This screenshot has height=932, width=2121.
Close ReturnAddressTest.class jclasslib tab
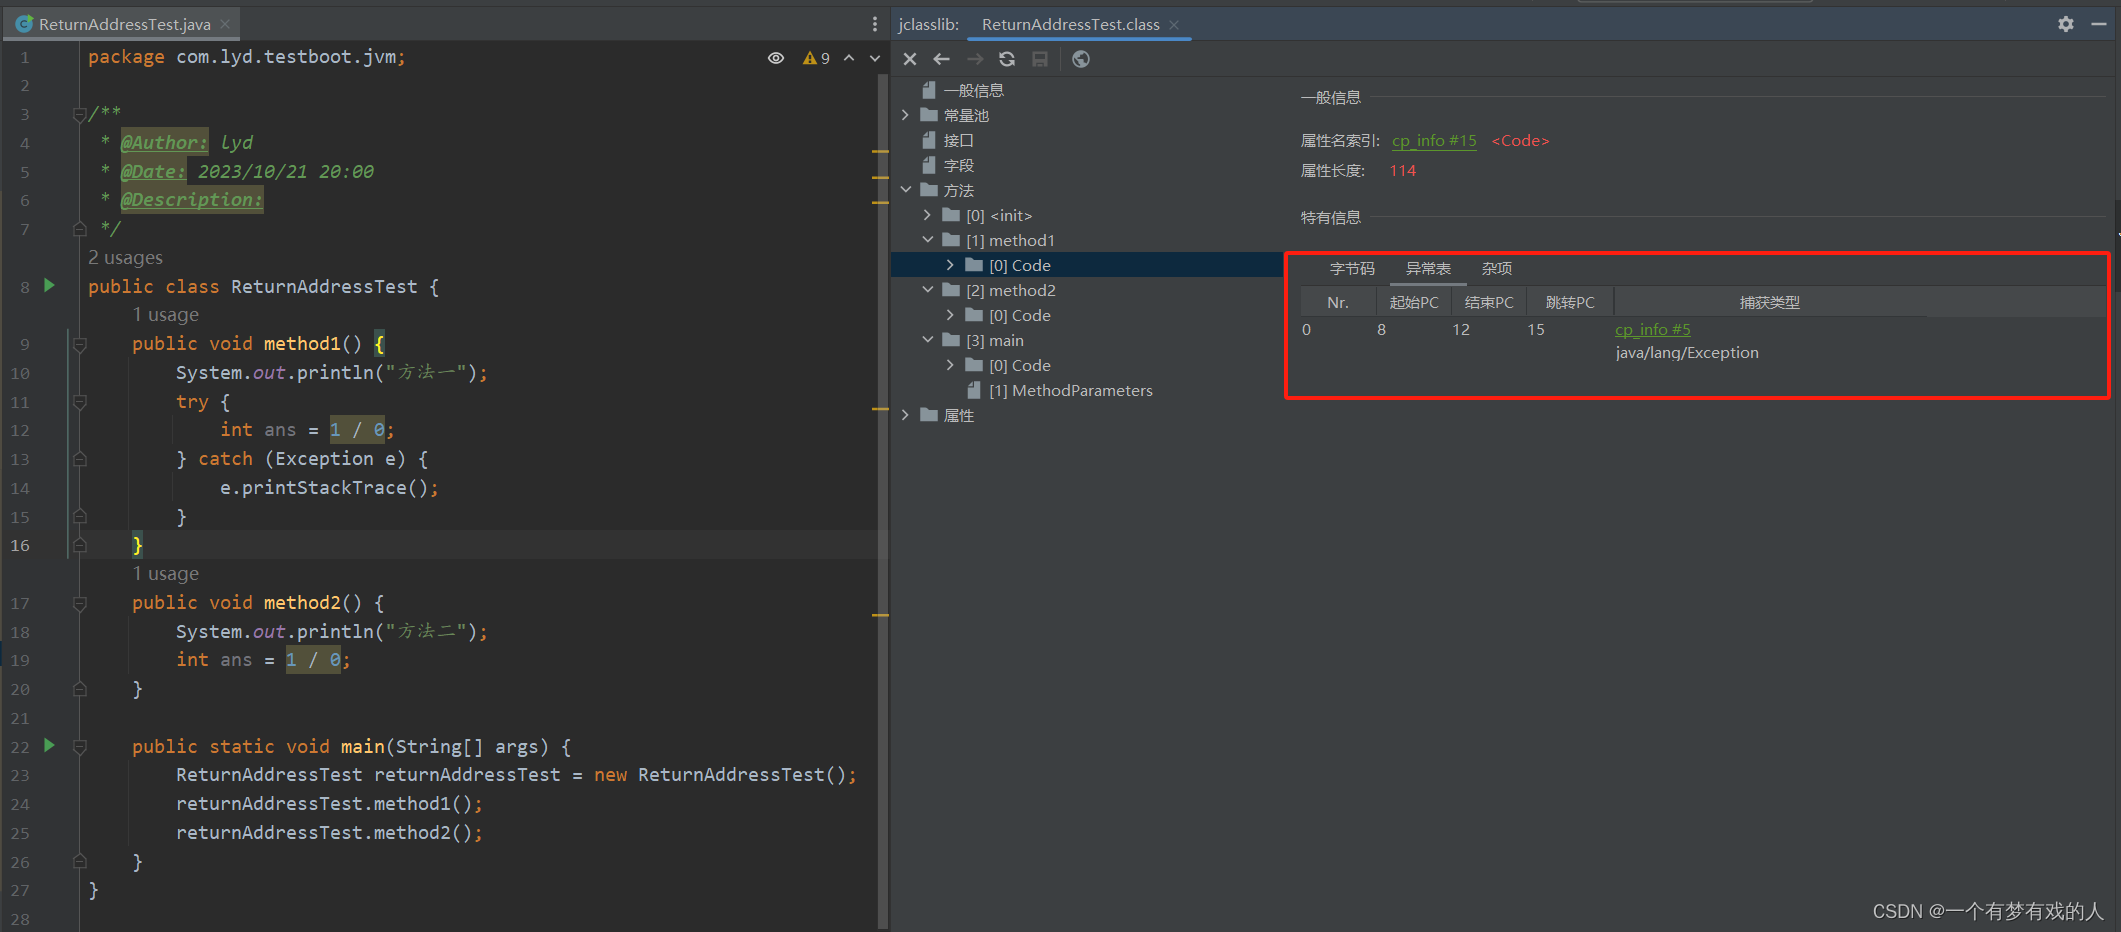[x=1174, y=24]
